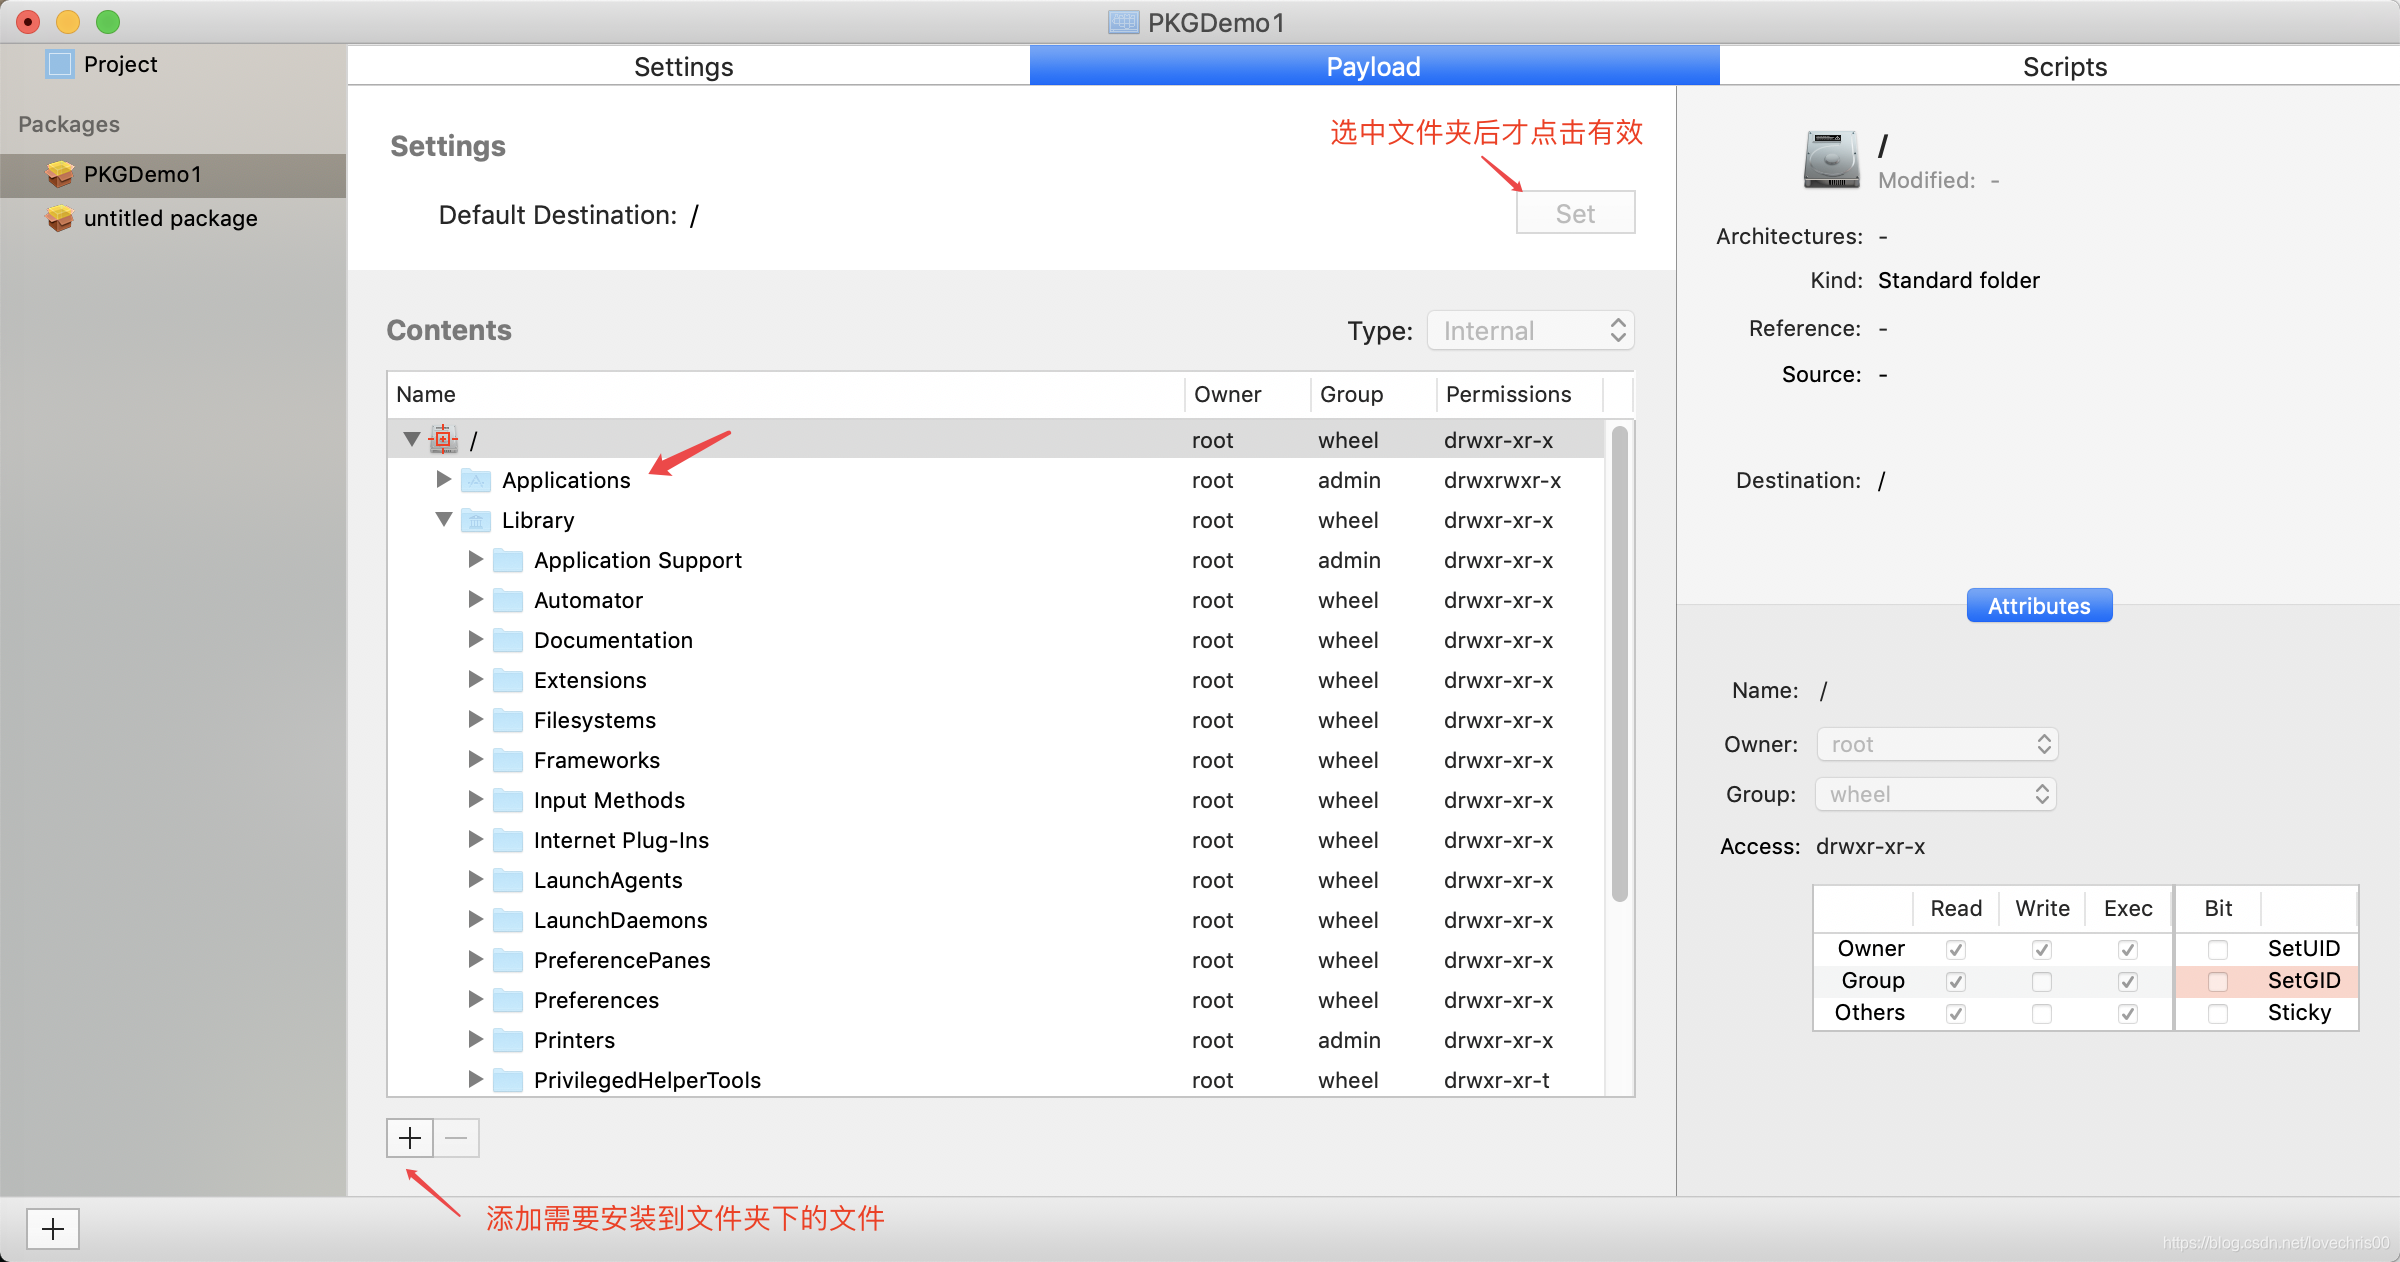Toggle Owner Read checkbox
The image size is (2400, 1262).
point(1954,946)
